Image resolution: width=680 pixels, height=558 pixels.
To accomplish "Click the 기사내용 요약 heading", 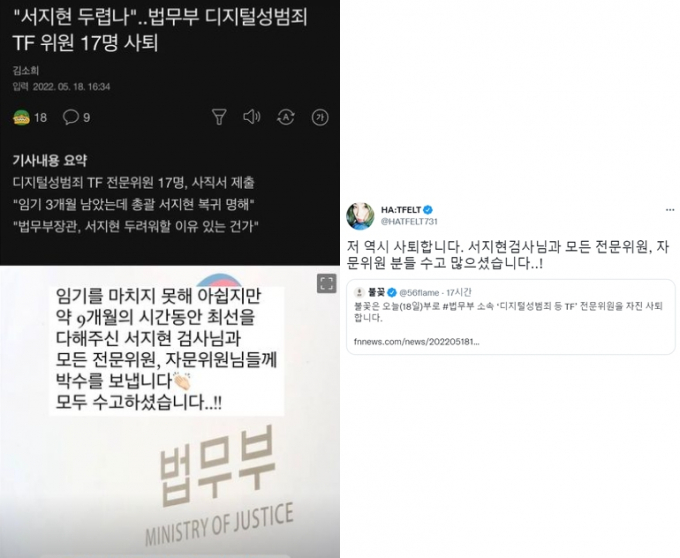I will [50, 160].
